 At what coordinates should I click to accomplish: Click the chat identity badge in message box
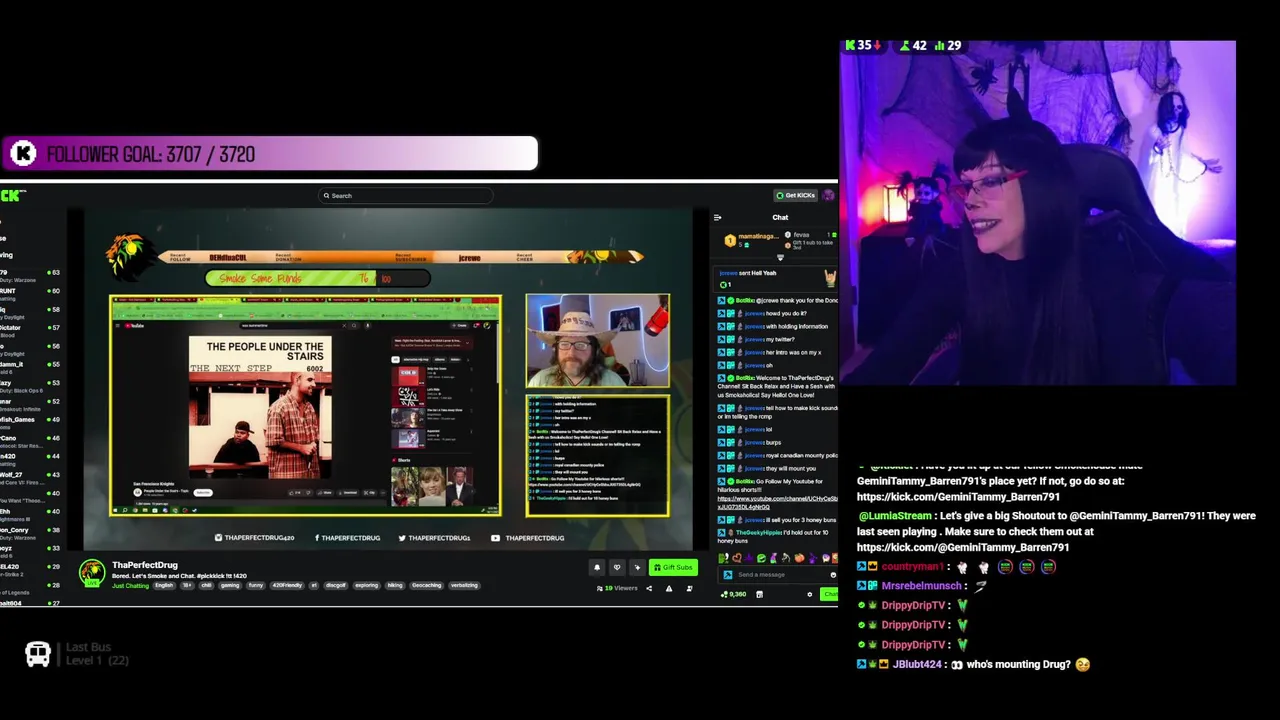[x=728, y=575]
